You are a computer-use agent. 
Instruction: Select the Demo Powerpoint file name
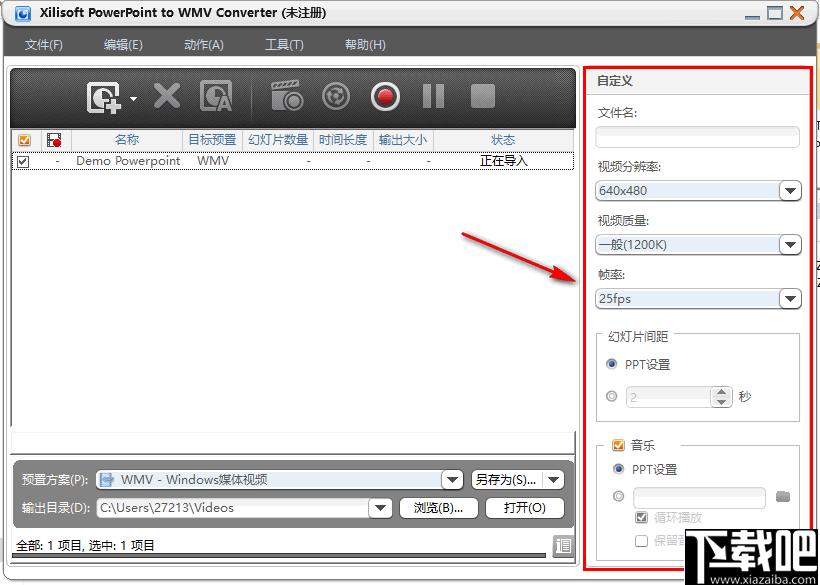[128, 161]
